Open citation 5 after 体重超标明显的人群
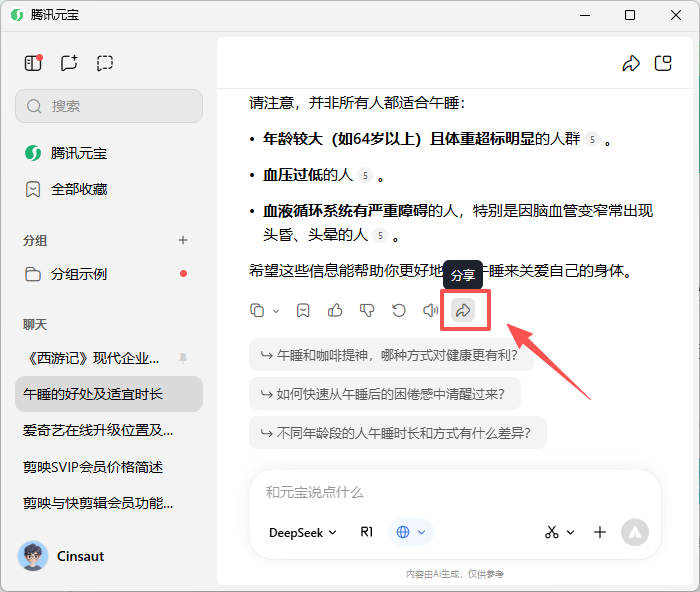This screenshot has height=592, width=700. pos(592,139)
